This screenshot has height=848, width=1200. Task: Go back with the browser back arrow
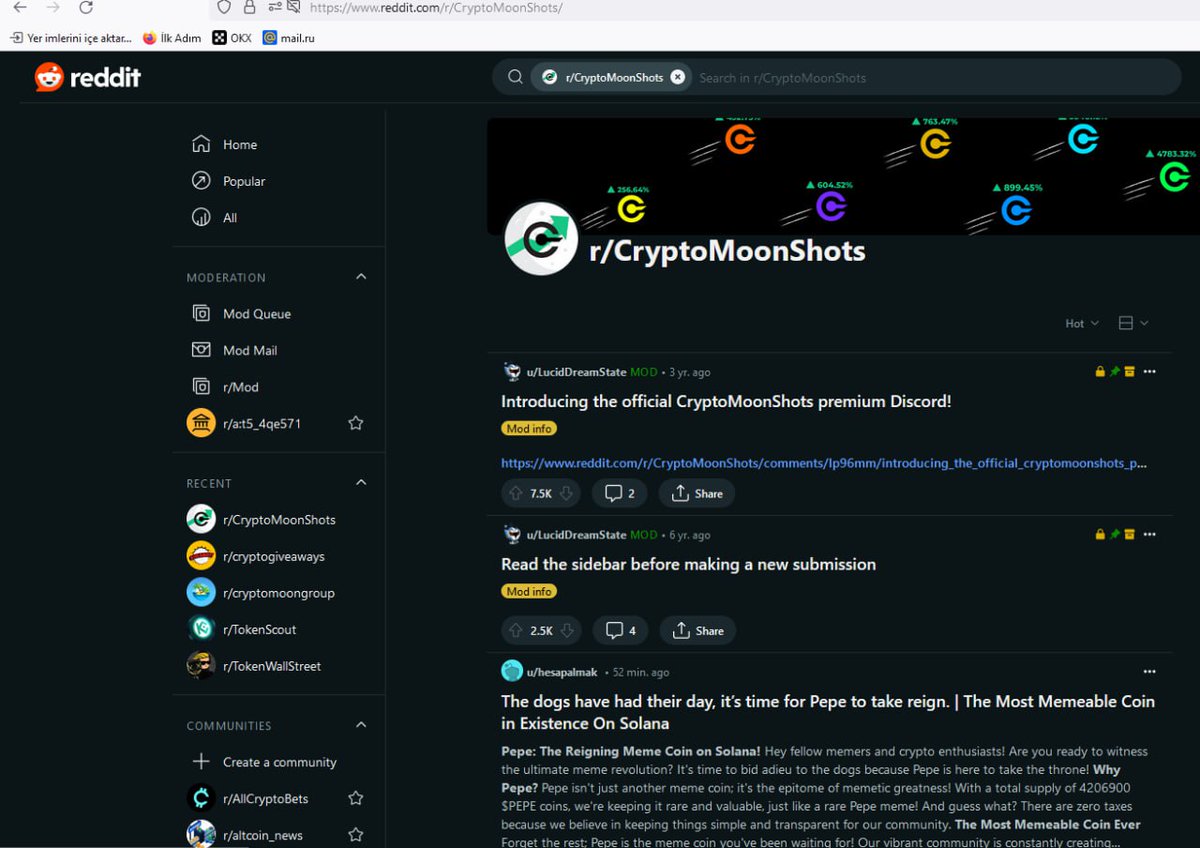click(x=20, y=7)
